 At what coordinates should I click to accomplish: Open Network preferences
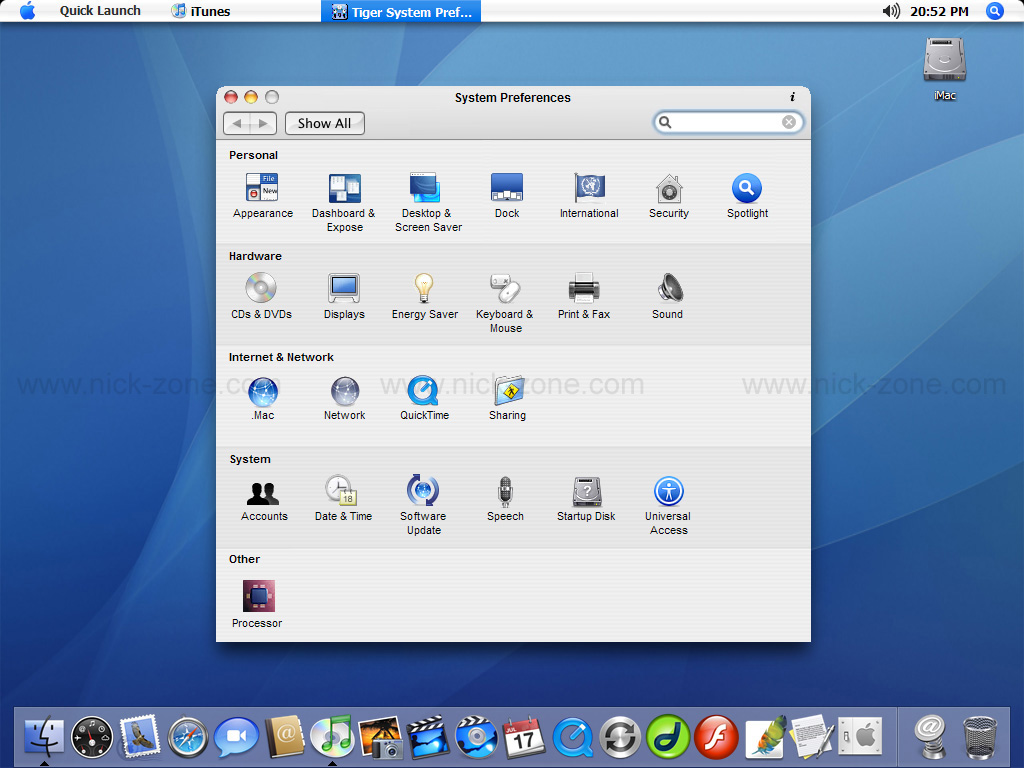pyautogui.click(x=344, y=398)
